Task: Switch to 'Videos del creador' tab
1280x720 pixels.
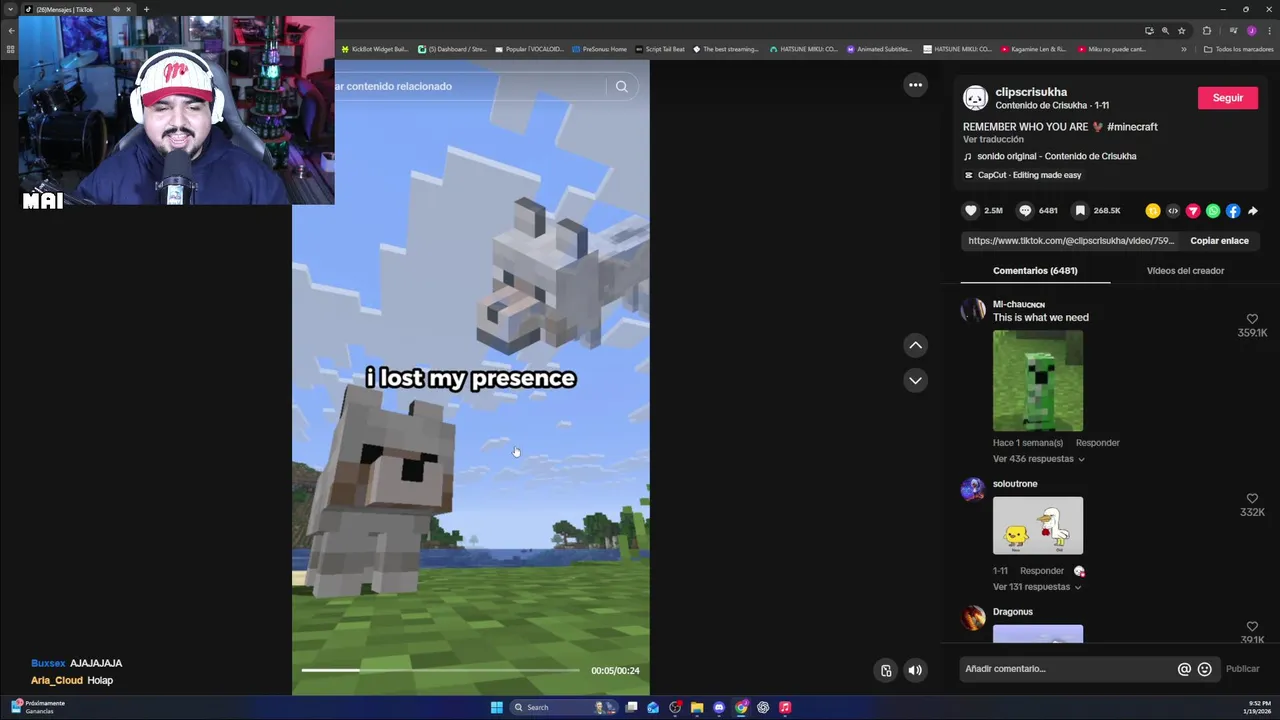Action: tap(1185, 271)
